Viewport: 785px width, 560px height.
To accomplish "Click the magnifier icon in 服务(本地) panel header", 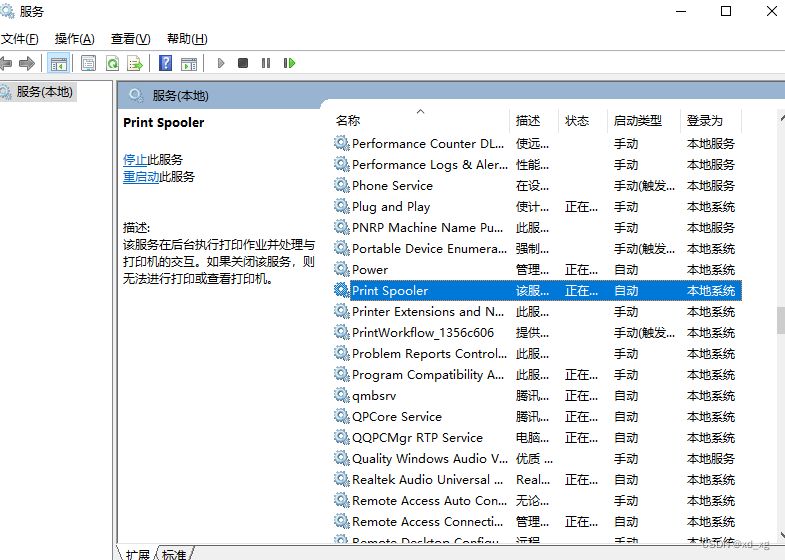I will point(136,95).
